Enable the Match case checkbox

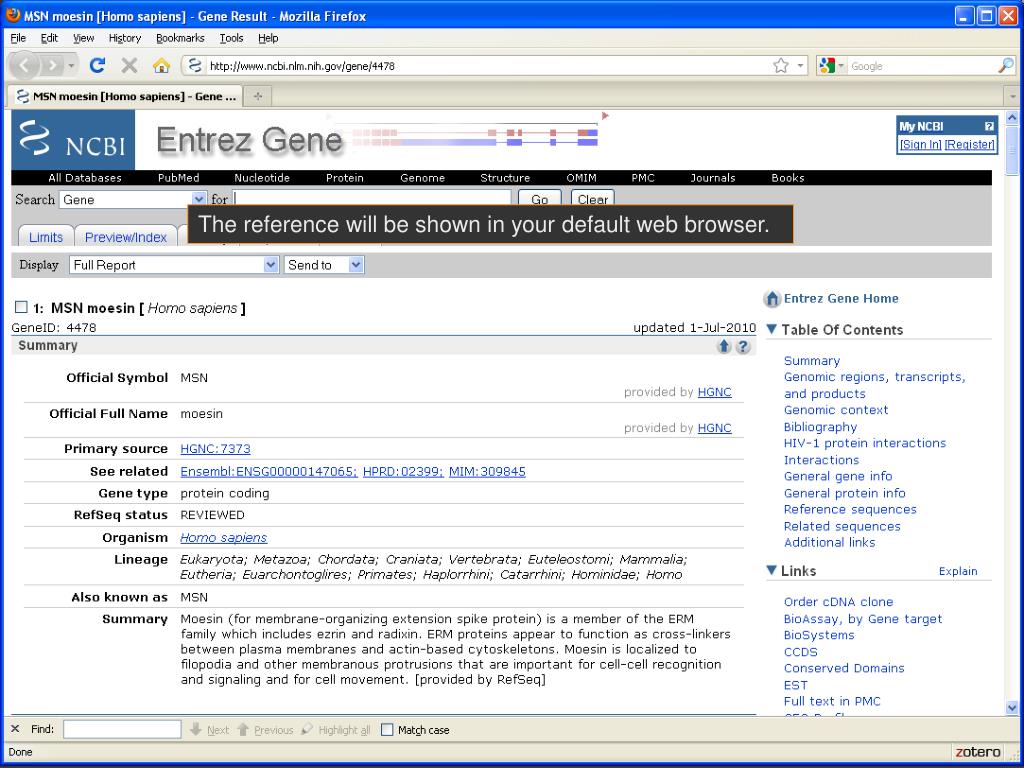point(387,729)
